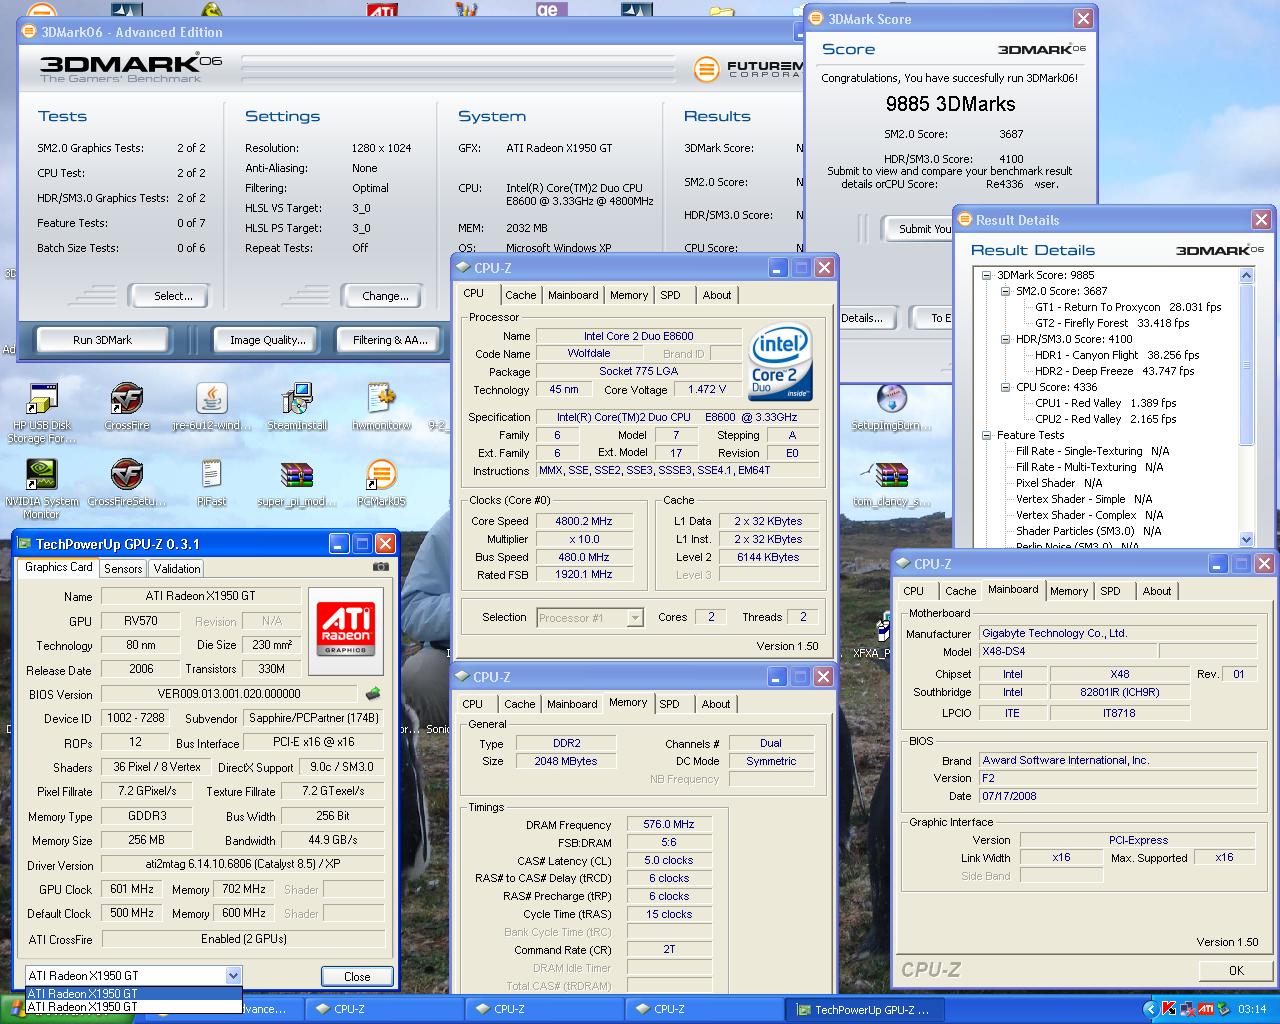The height and width of the screenshot is (1024, 1280).
Task: Click the GPU-Z screenshot camera icon
Action: pyautogui.click(x=380, y=567)
